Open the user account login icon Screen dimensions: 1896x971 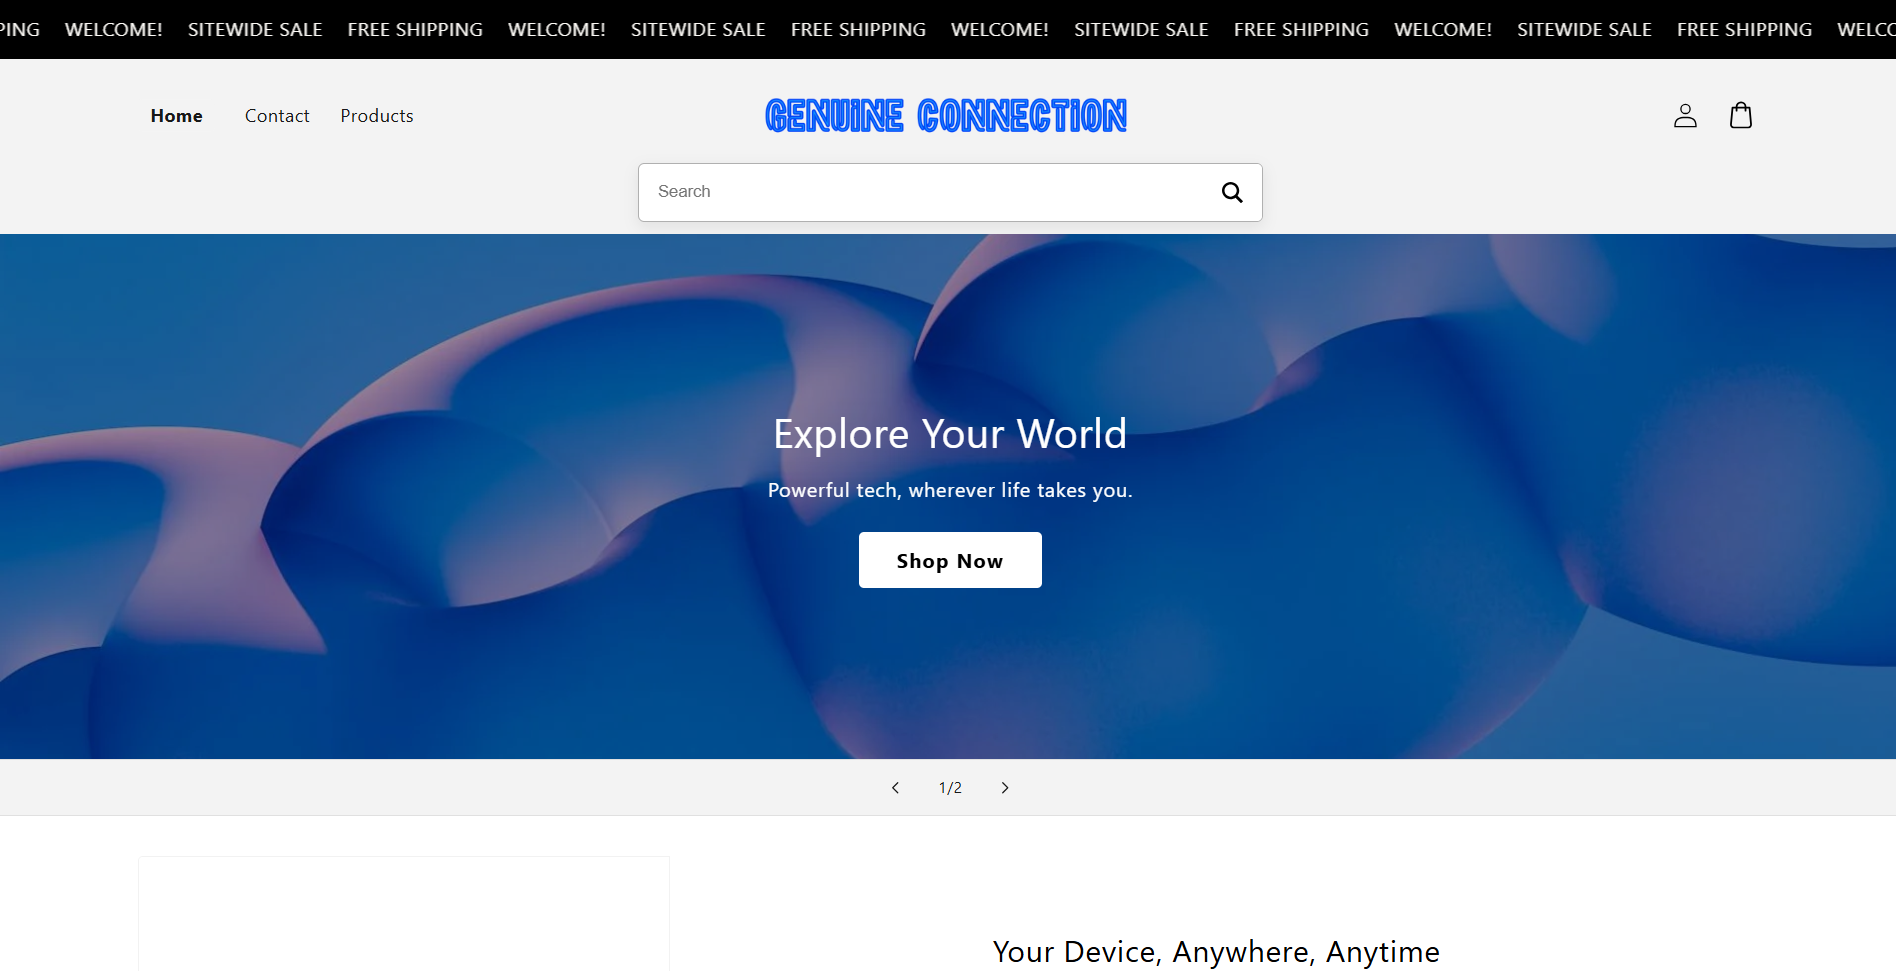tap(1685, 116)
